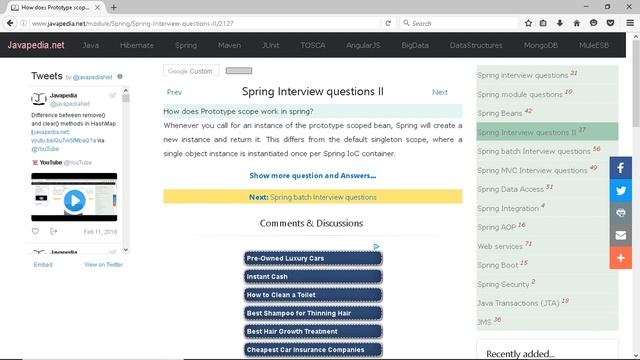Image resolution: width=640 pixels, height=360 pixels.
Task: Play the YouTube video in tweet
Action: [x=74, y=200]
